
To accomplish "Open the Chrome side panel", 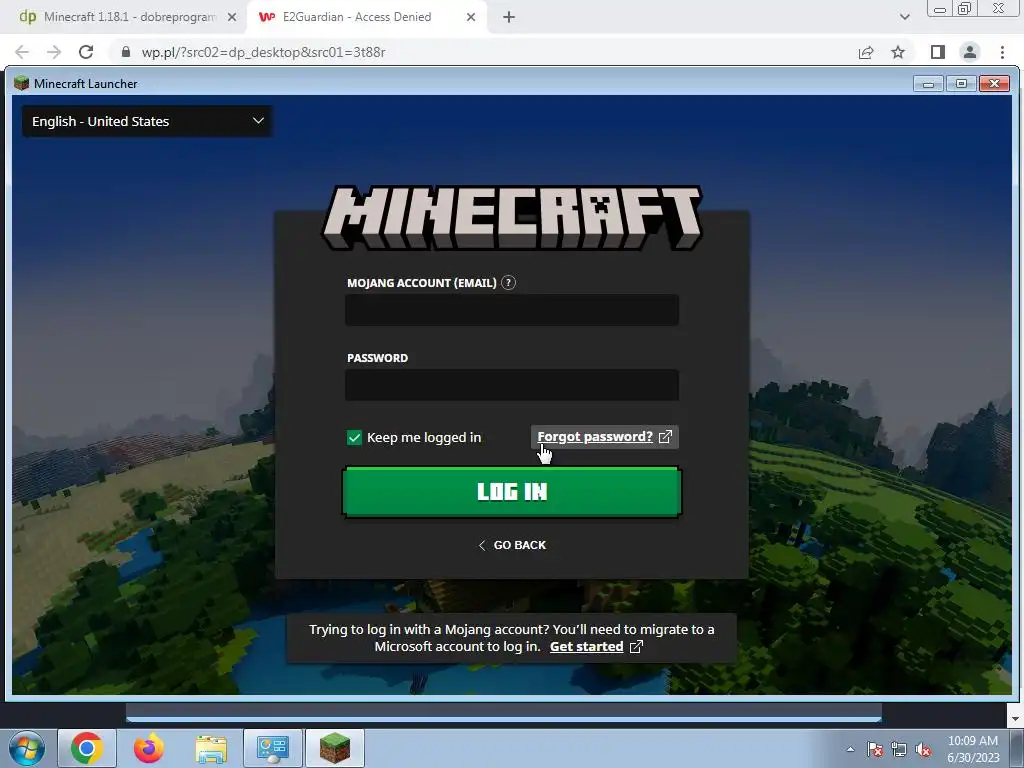I will [x=938, y=52].
